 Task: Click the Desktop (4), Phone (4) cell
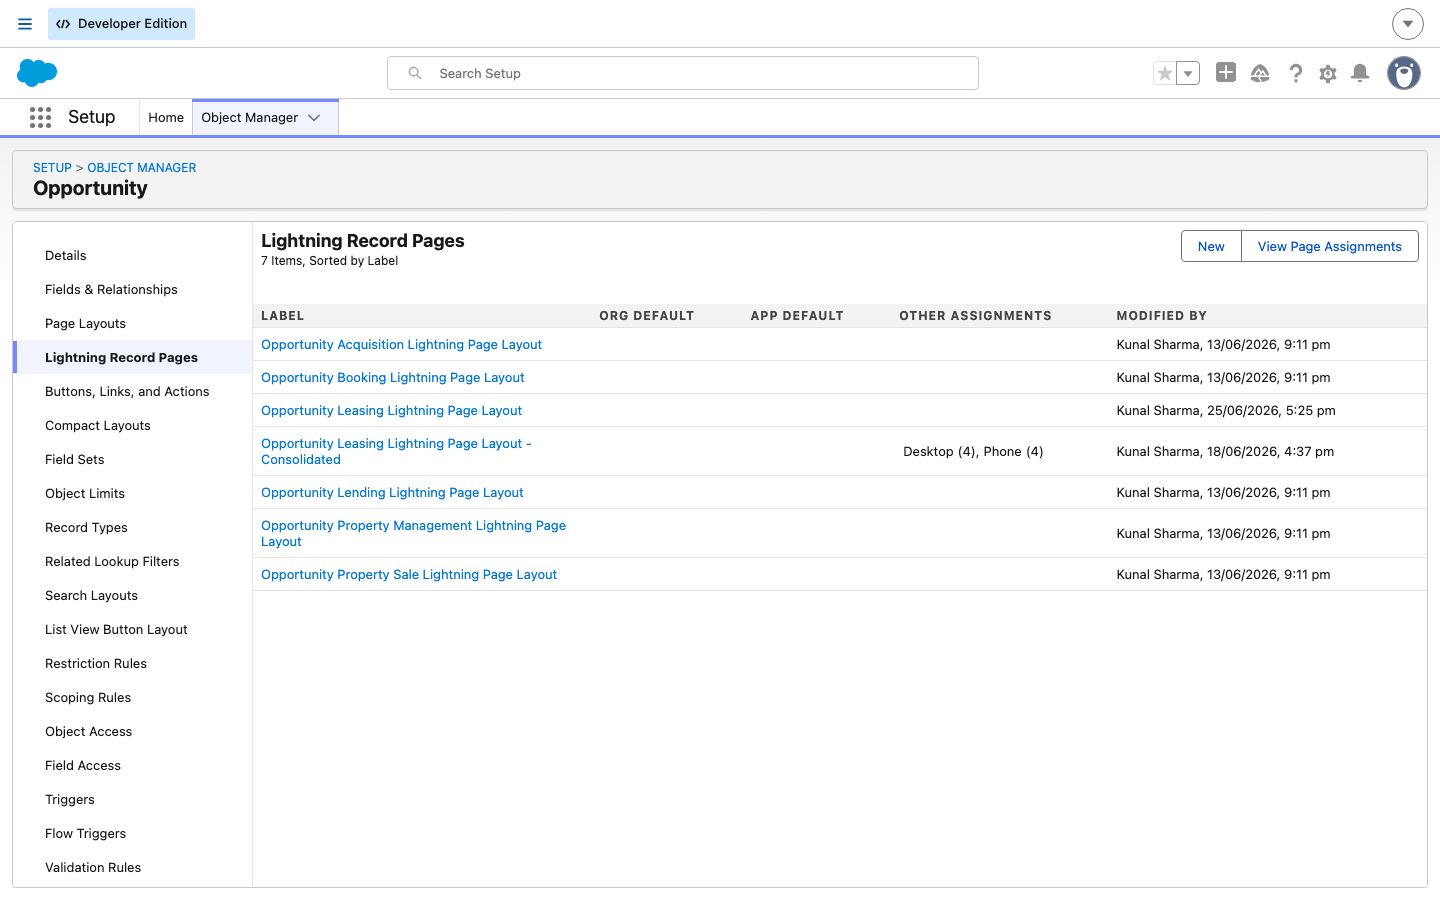973,452
